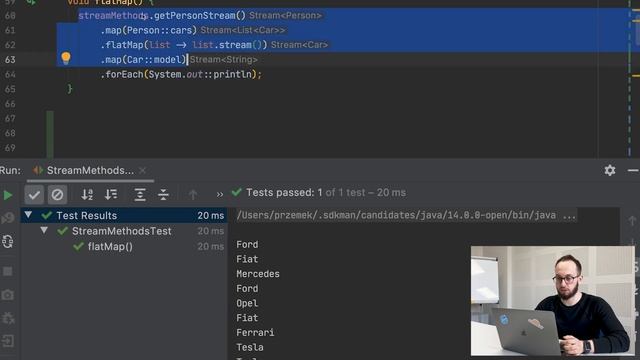
Task: Click line number 64 in gutter
Action: click(10, 74)
